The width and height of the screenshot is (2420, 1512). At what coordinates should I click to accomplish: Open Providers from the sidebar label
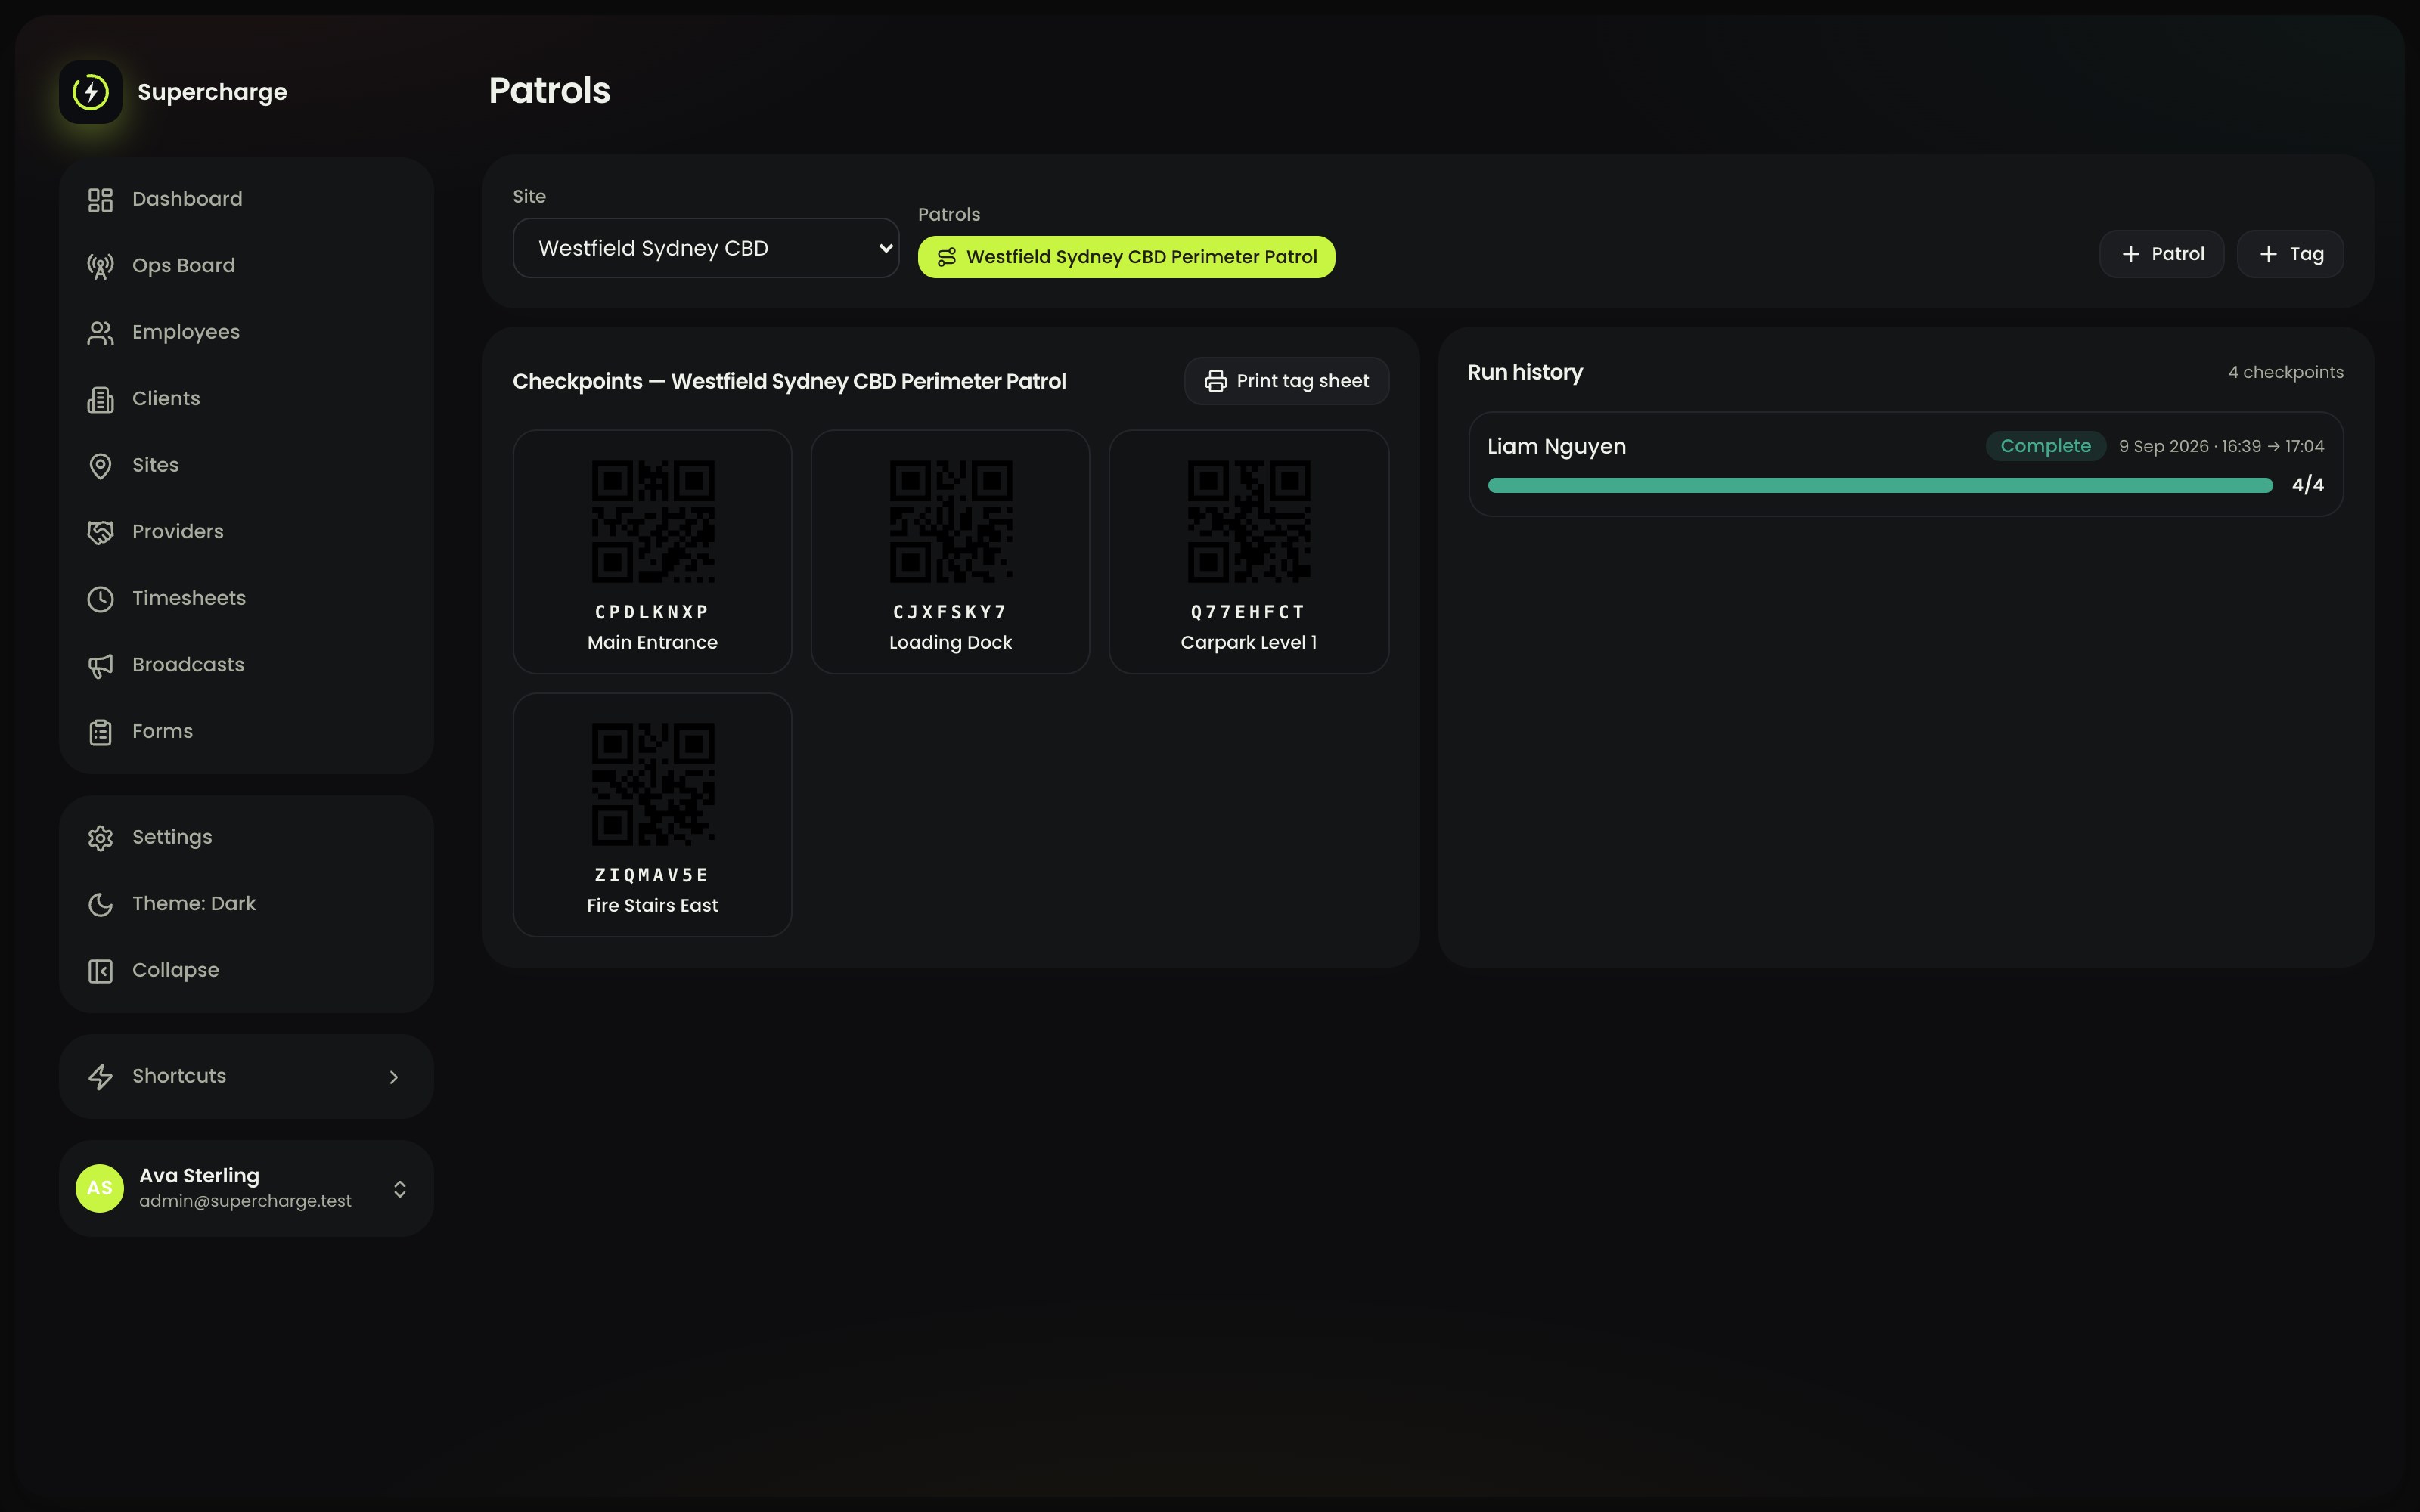click(x=178, y=531)
